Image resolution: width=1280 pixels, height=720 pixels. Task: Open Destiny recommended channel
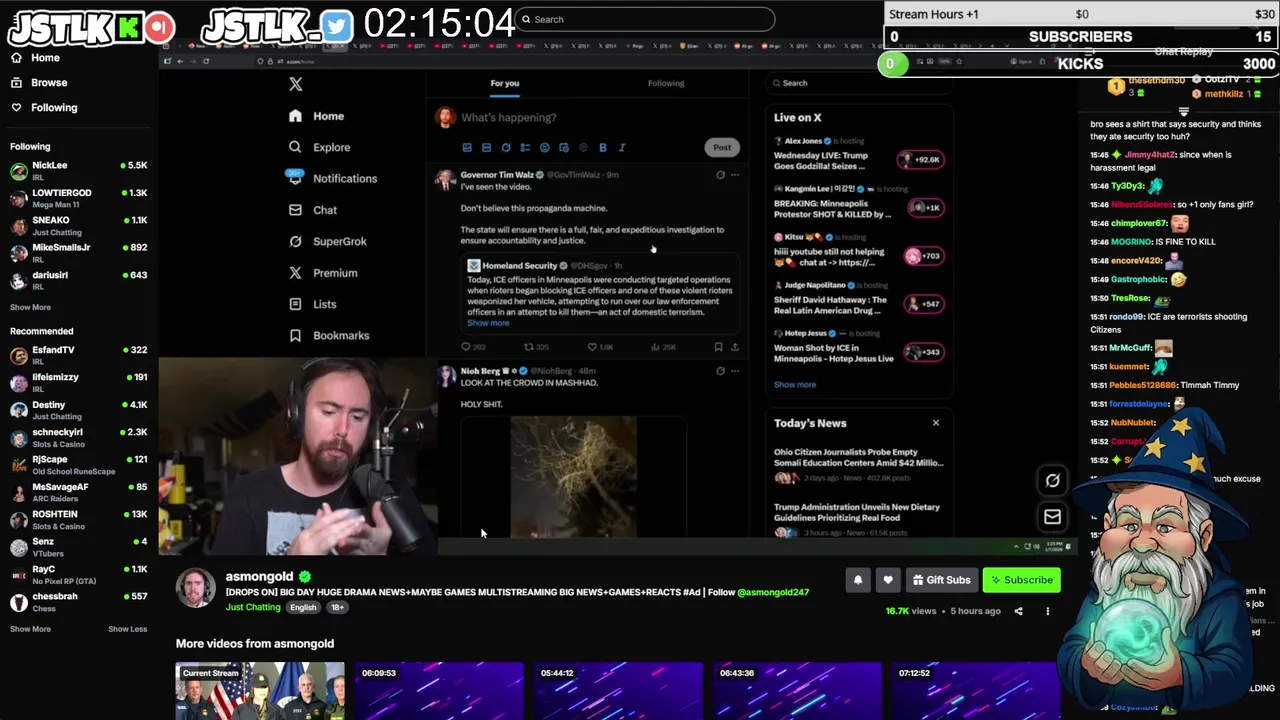coord(78,409)
